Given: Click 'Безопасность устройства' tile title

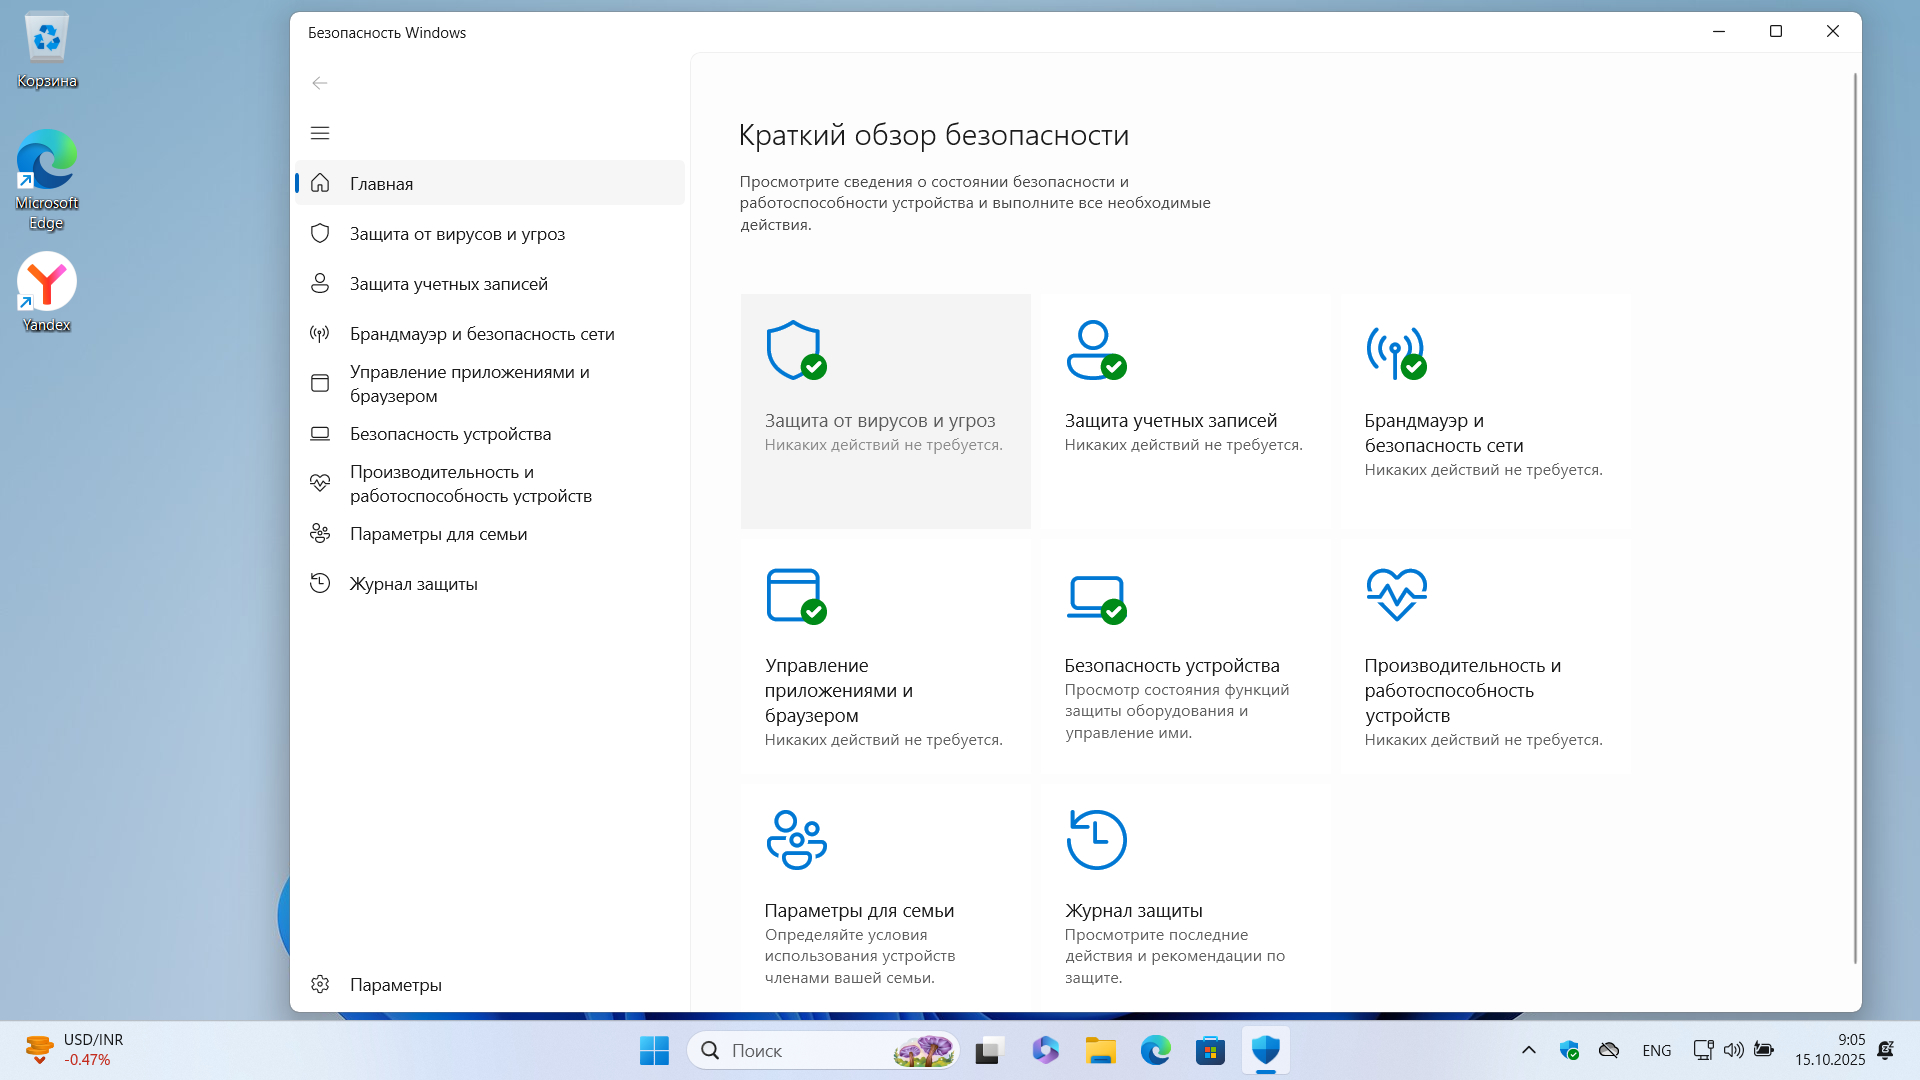Looking at the screenshot, I should coord(1171,666).
